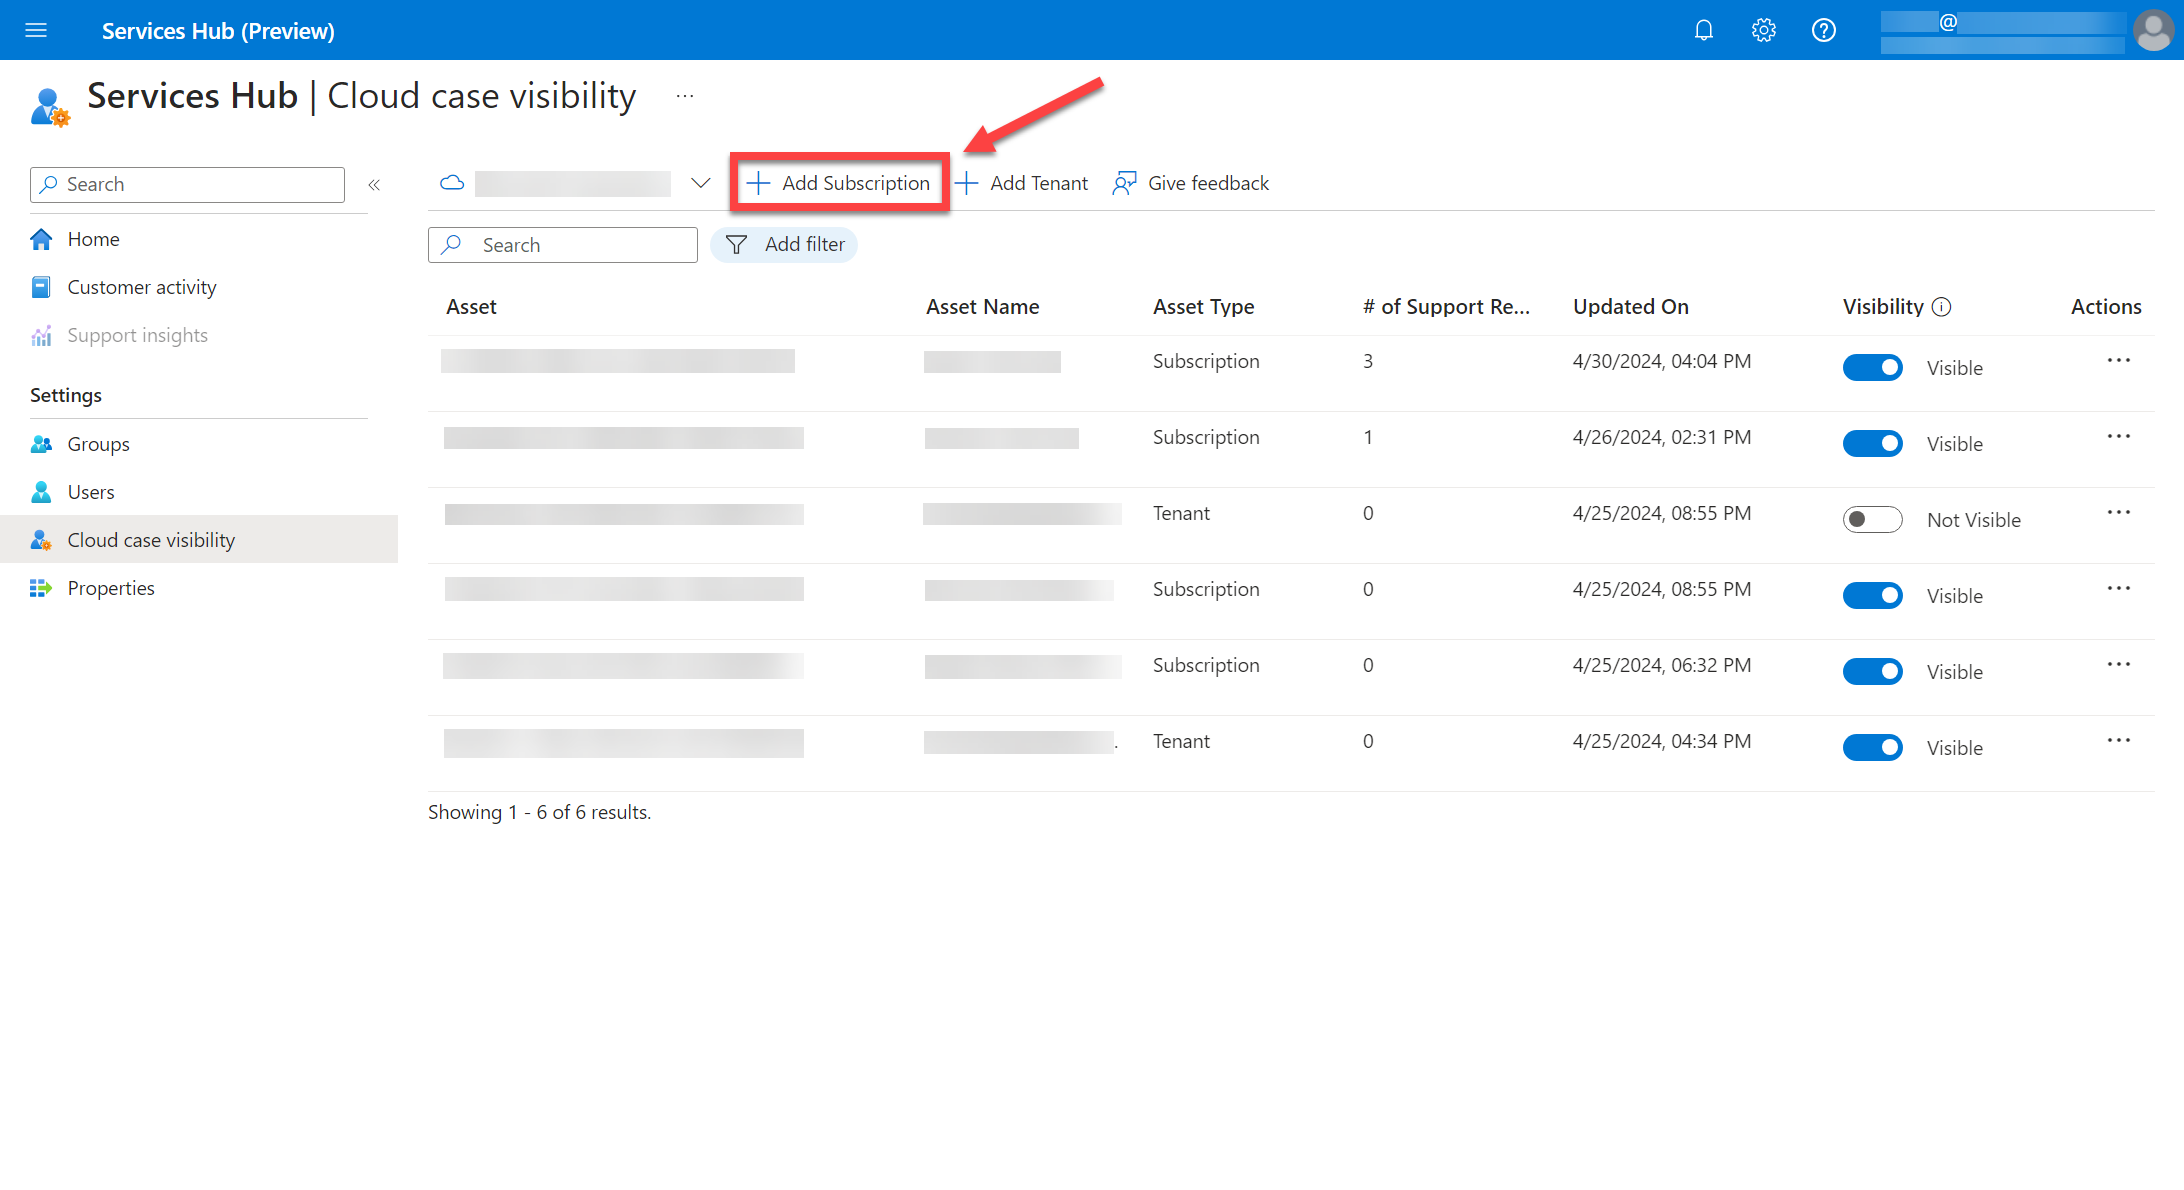The width and height of the screenshot is (2184, 1190).
Task: Click the actions ellipsis on first row
Action: click(x=2118, y=361)
